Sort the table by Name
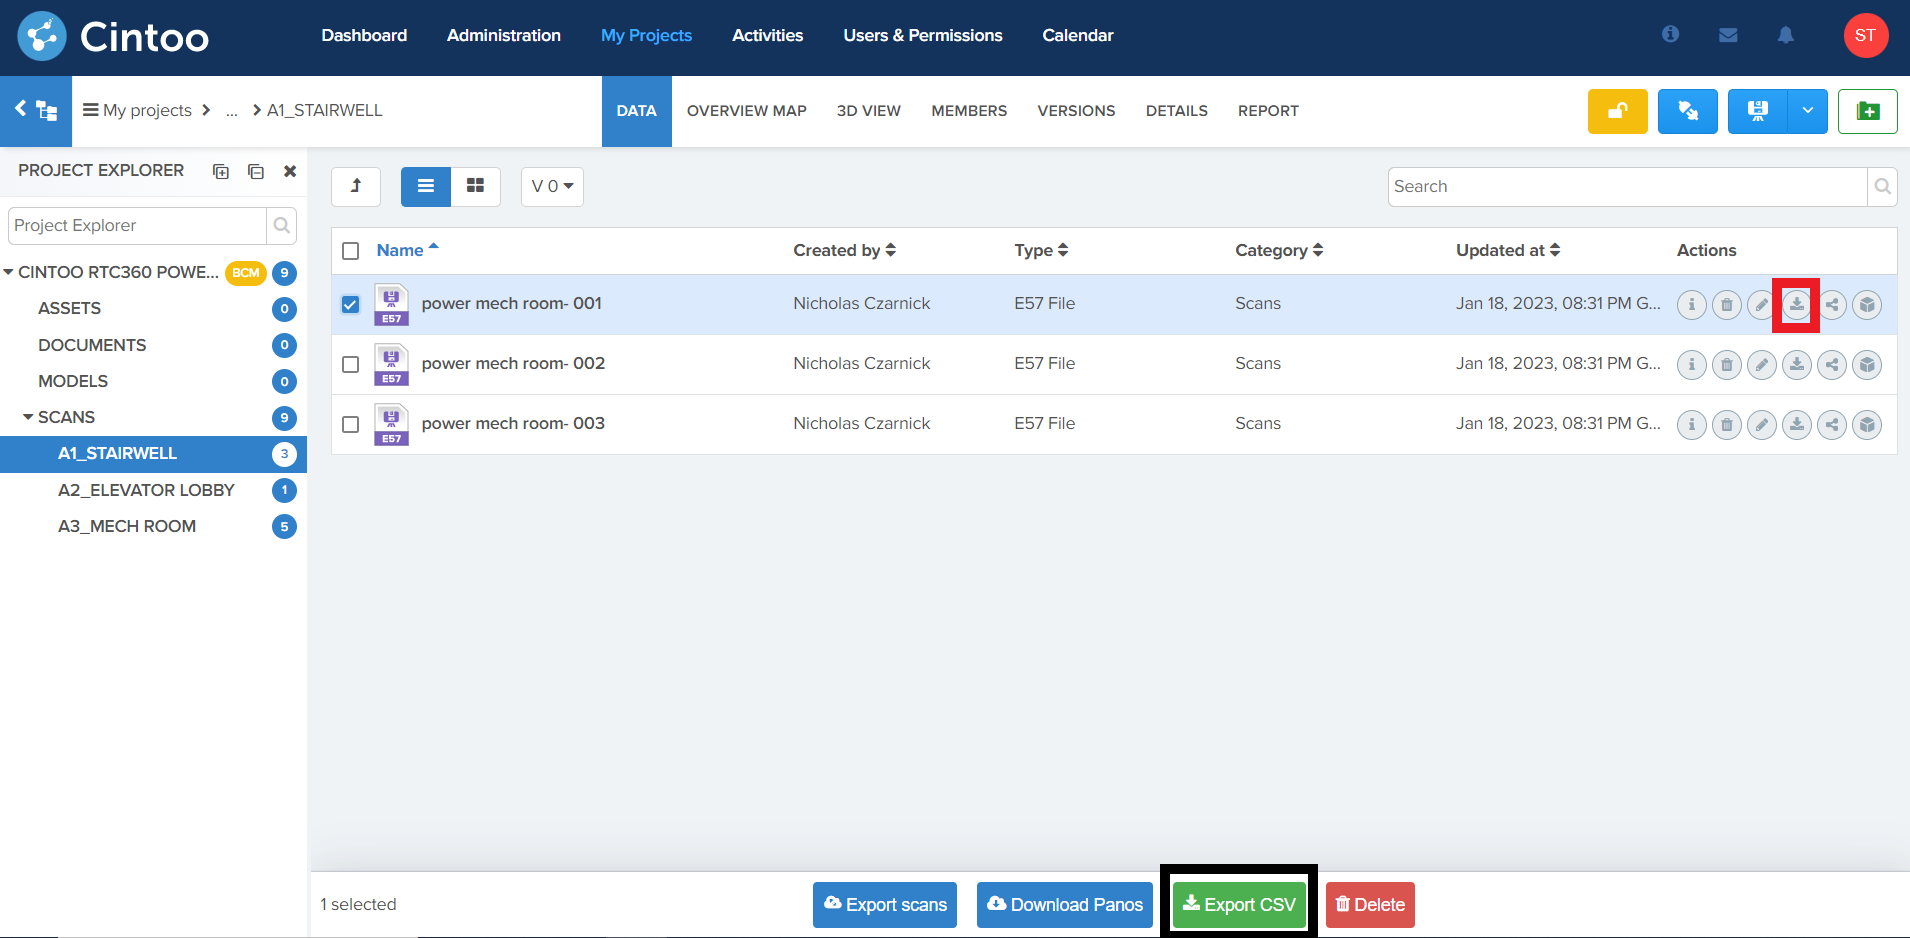The height and width of the screenshot is (938, 1910). [407, 250]
